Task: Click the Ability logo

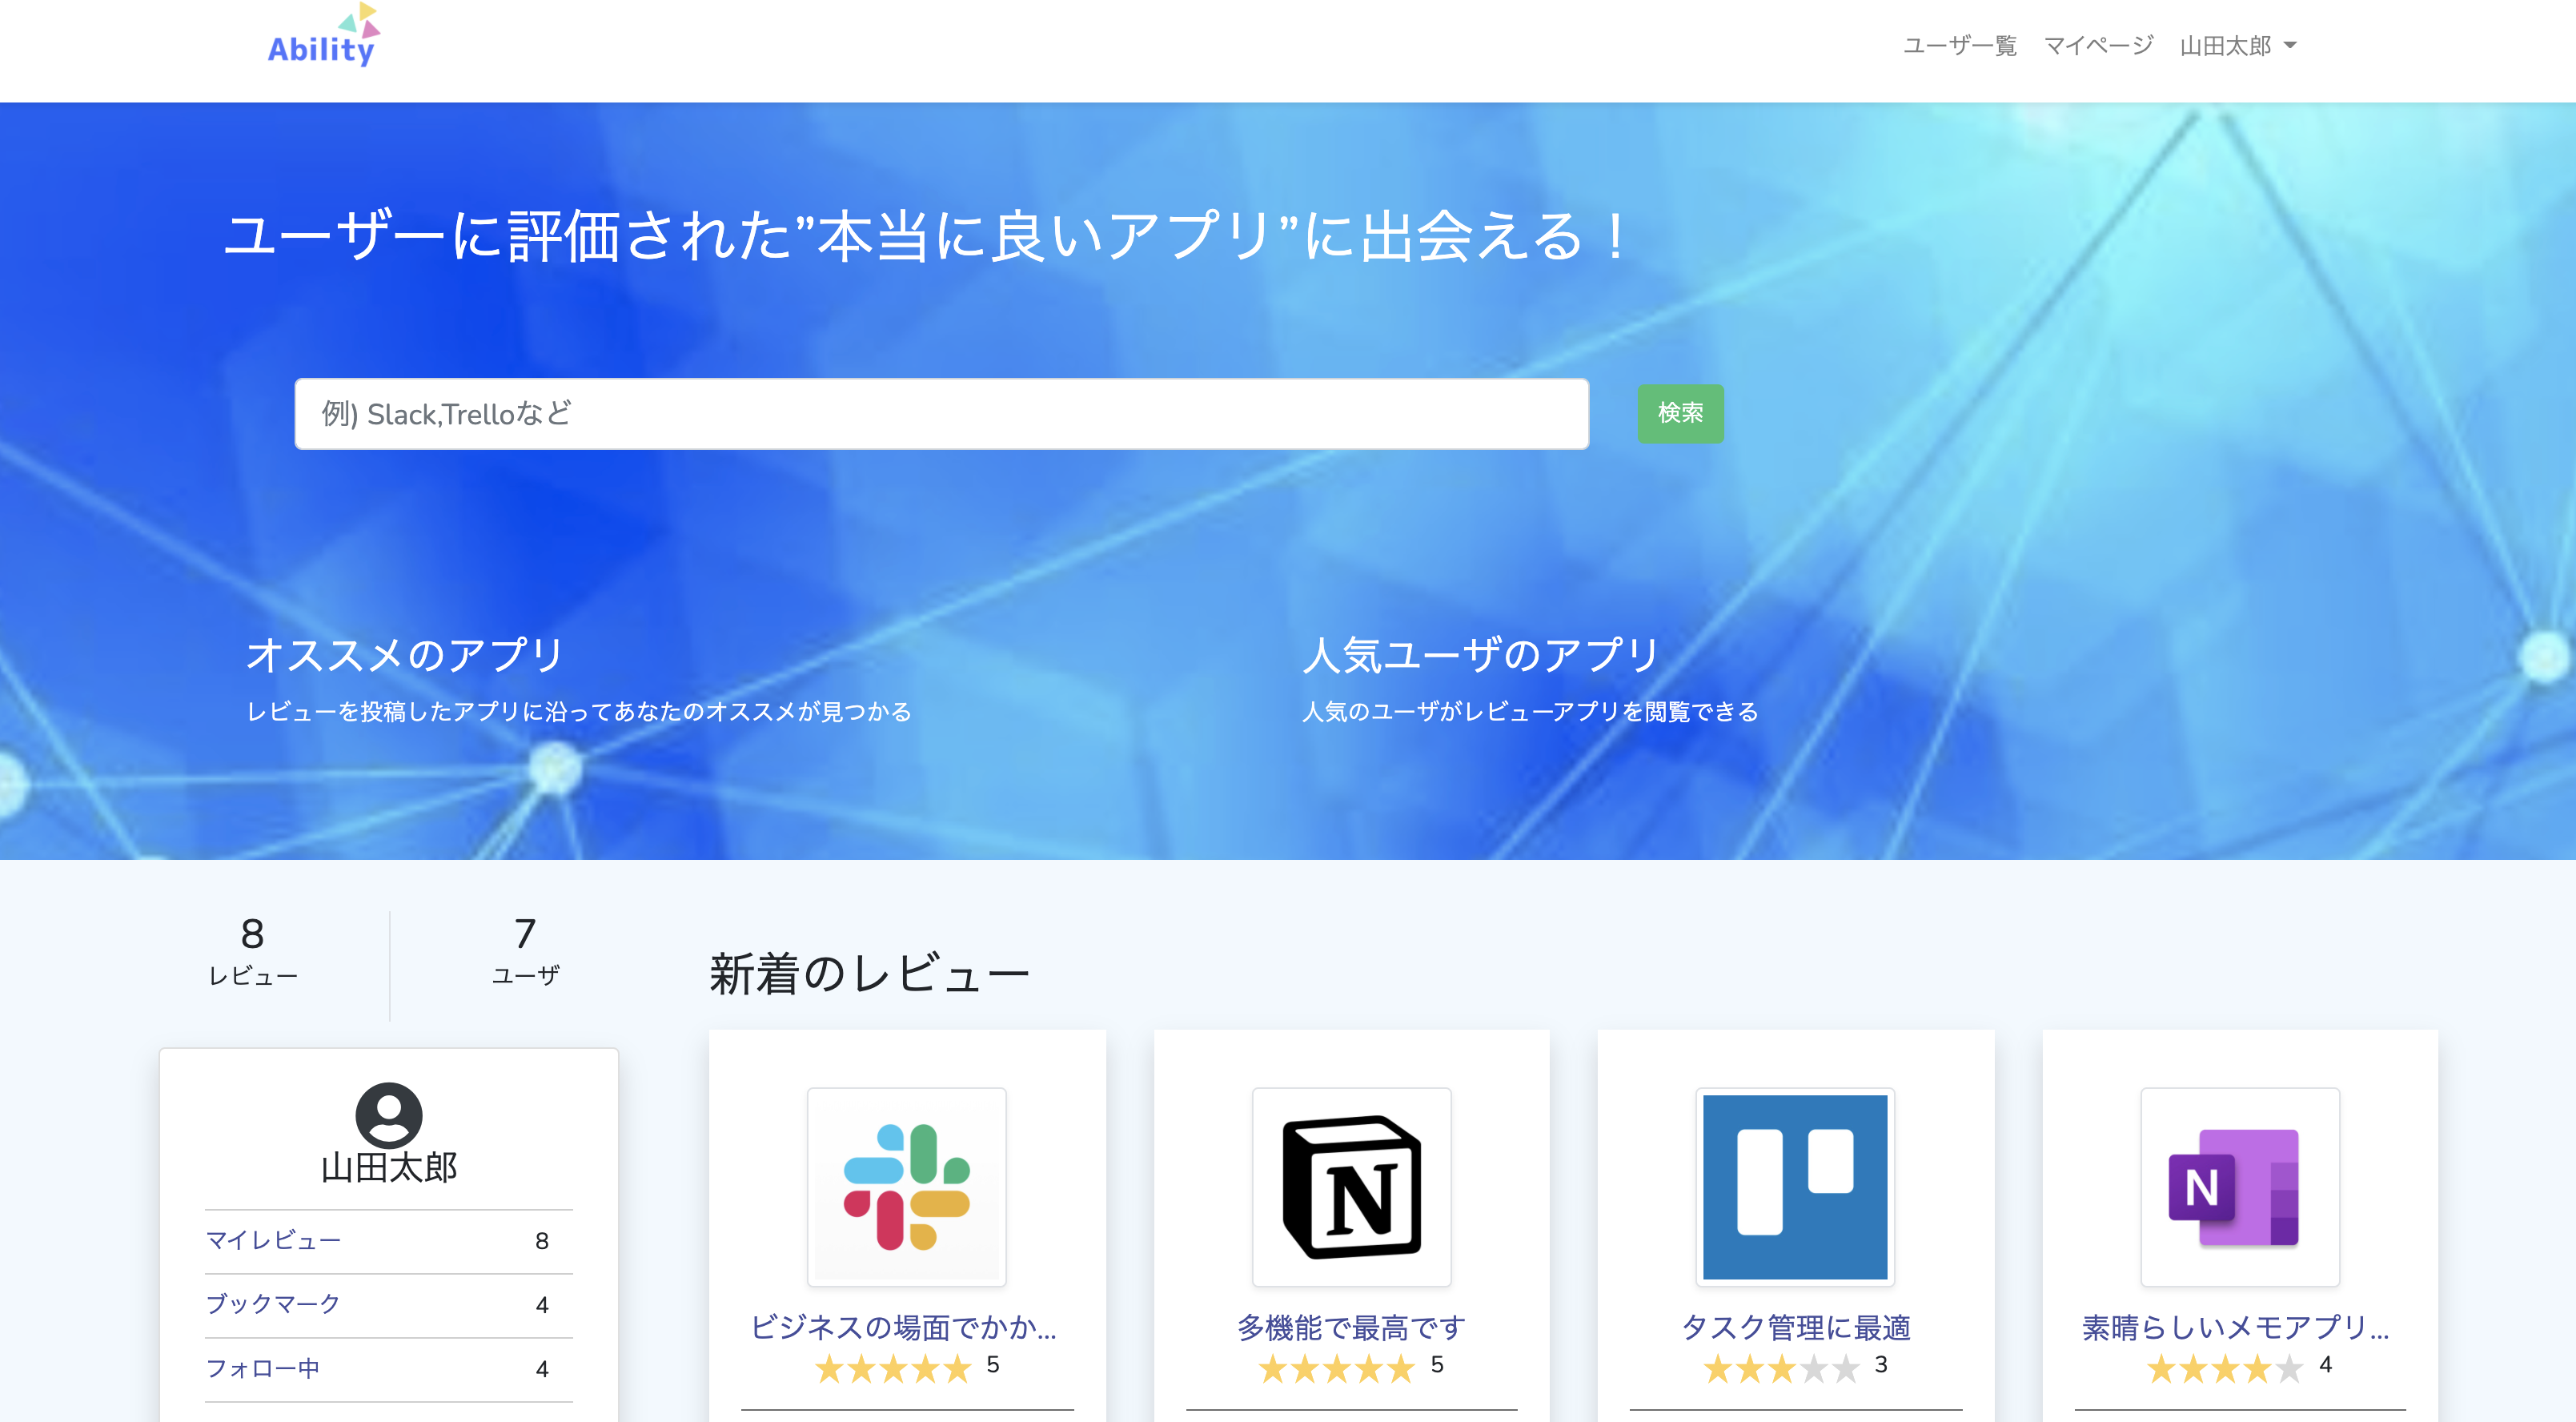Action: tap(321, 40)
